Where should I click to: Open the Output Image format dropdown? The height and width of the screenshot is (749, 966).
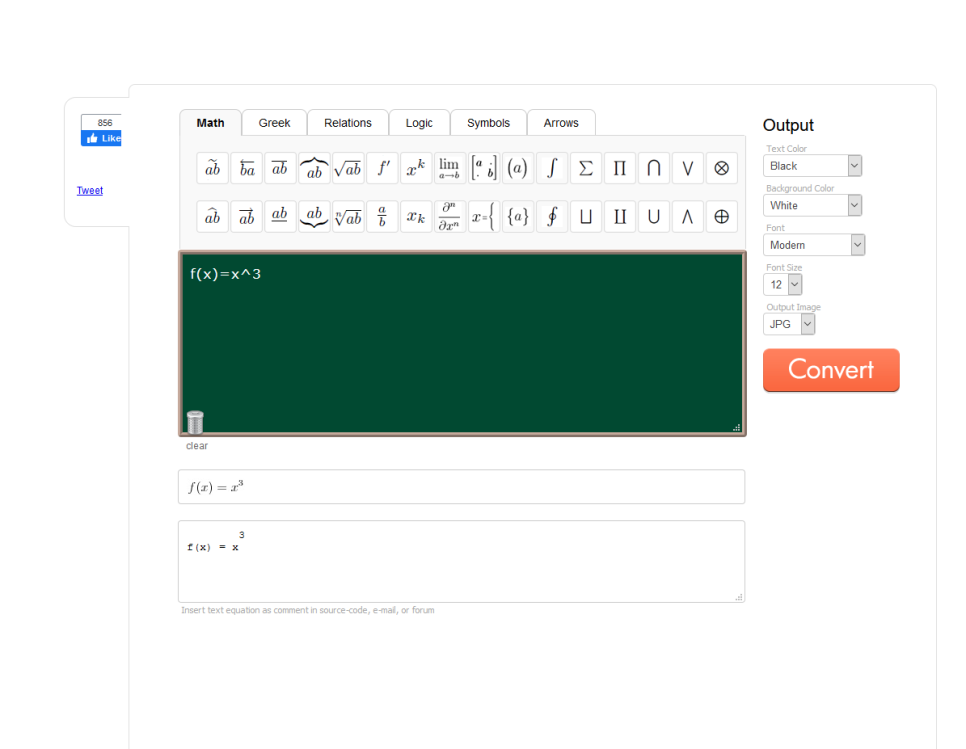pos(789,324)
